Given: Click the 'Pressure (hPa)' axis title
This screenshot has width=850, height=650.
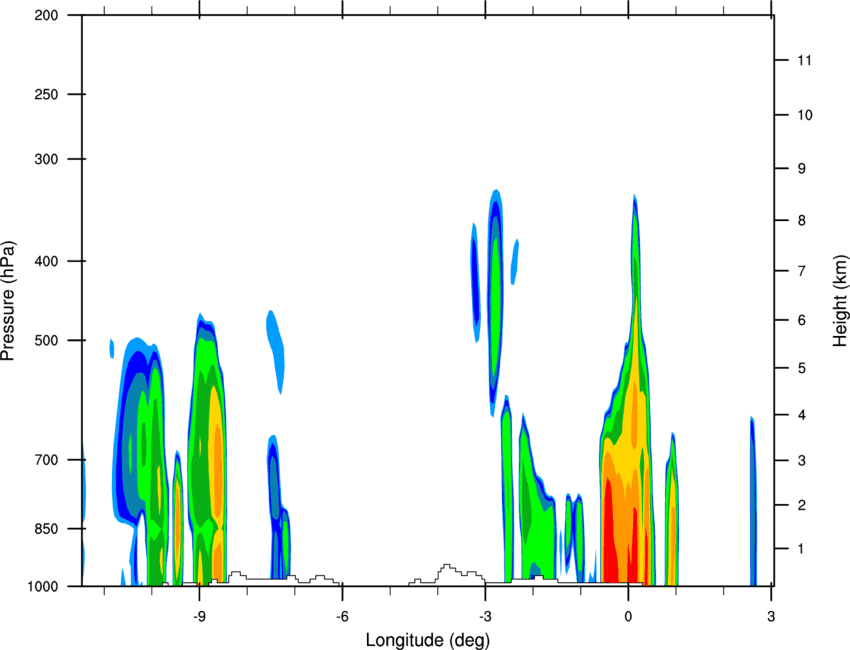Looking at the screenshot, I should [8, 301].
